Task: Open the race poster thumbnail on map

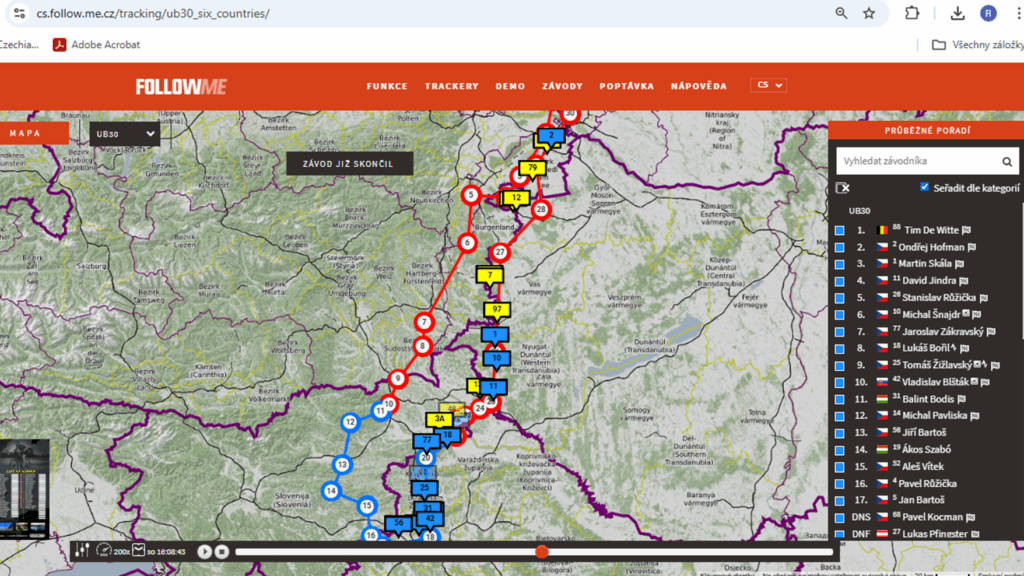Action: point(24,488)
